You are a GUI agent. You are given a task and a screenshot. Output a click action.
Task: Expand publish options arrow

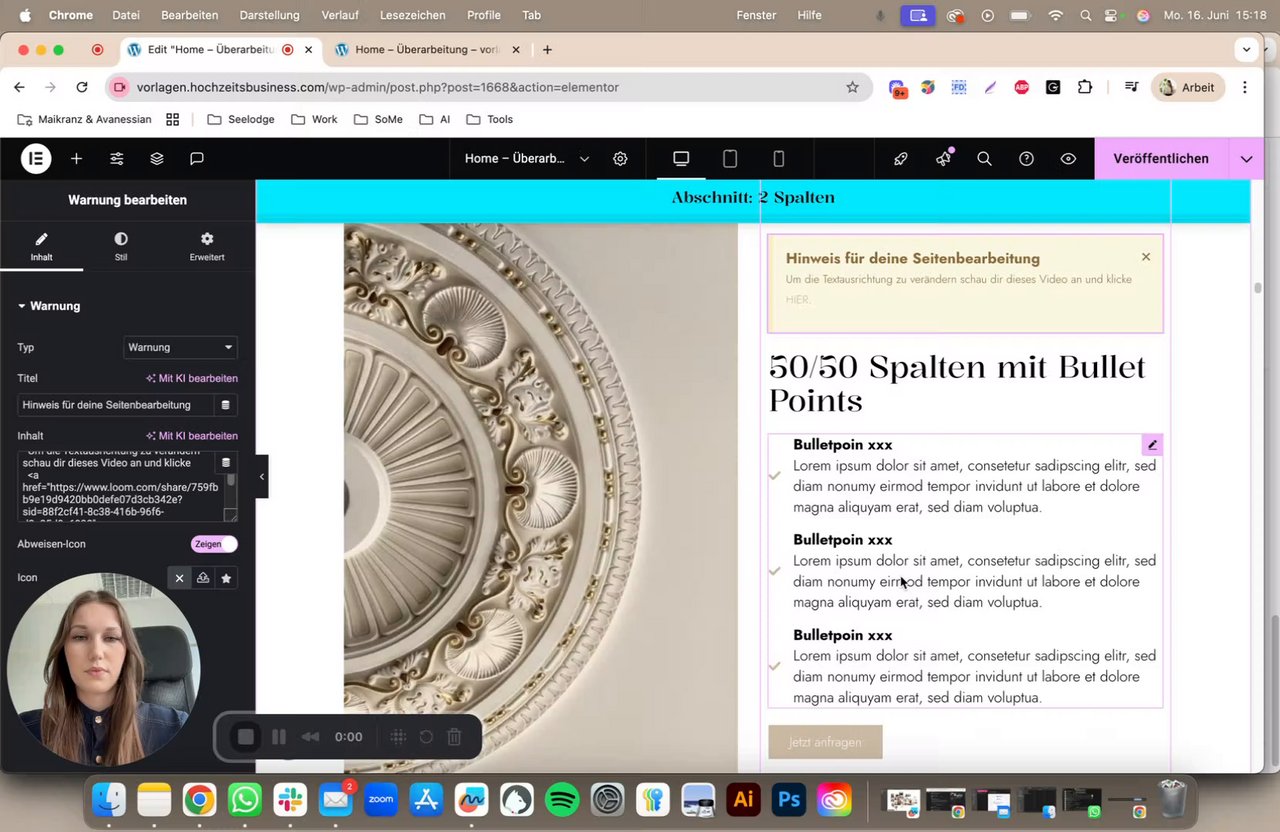pos(1246,158)
